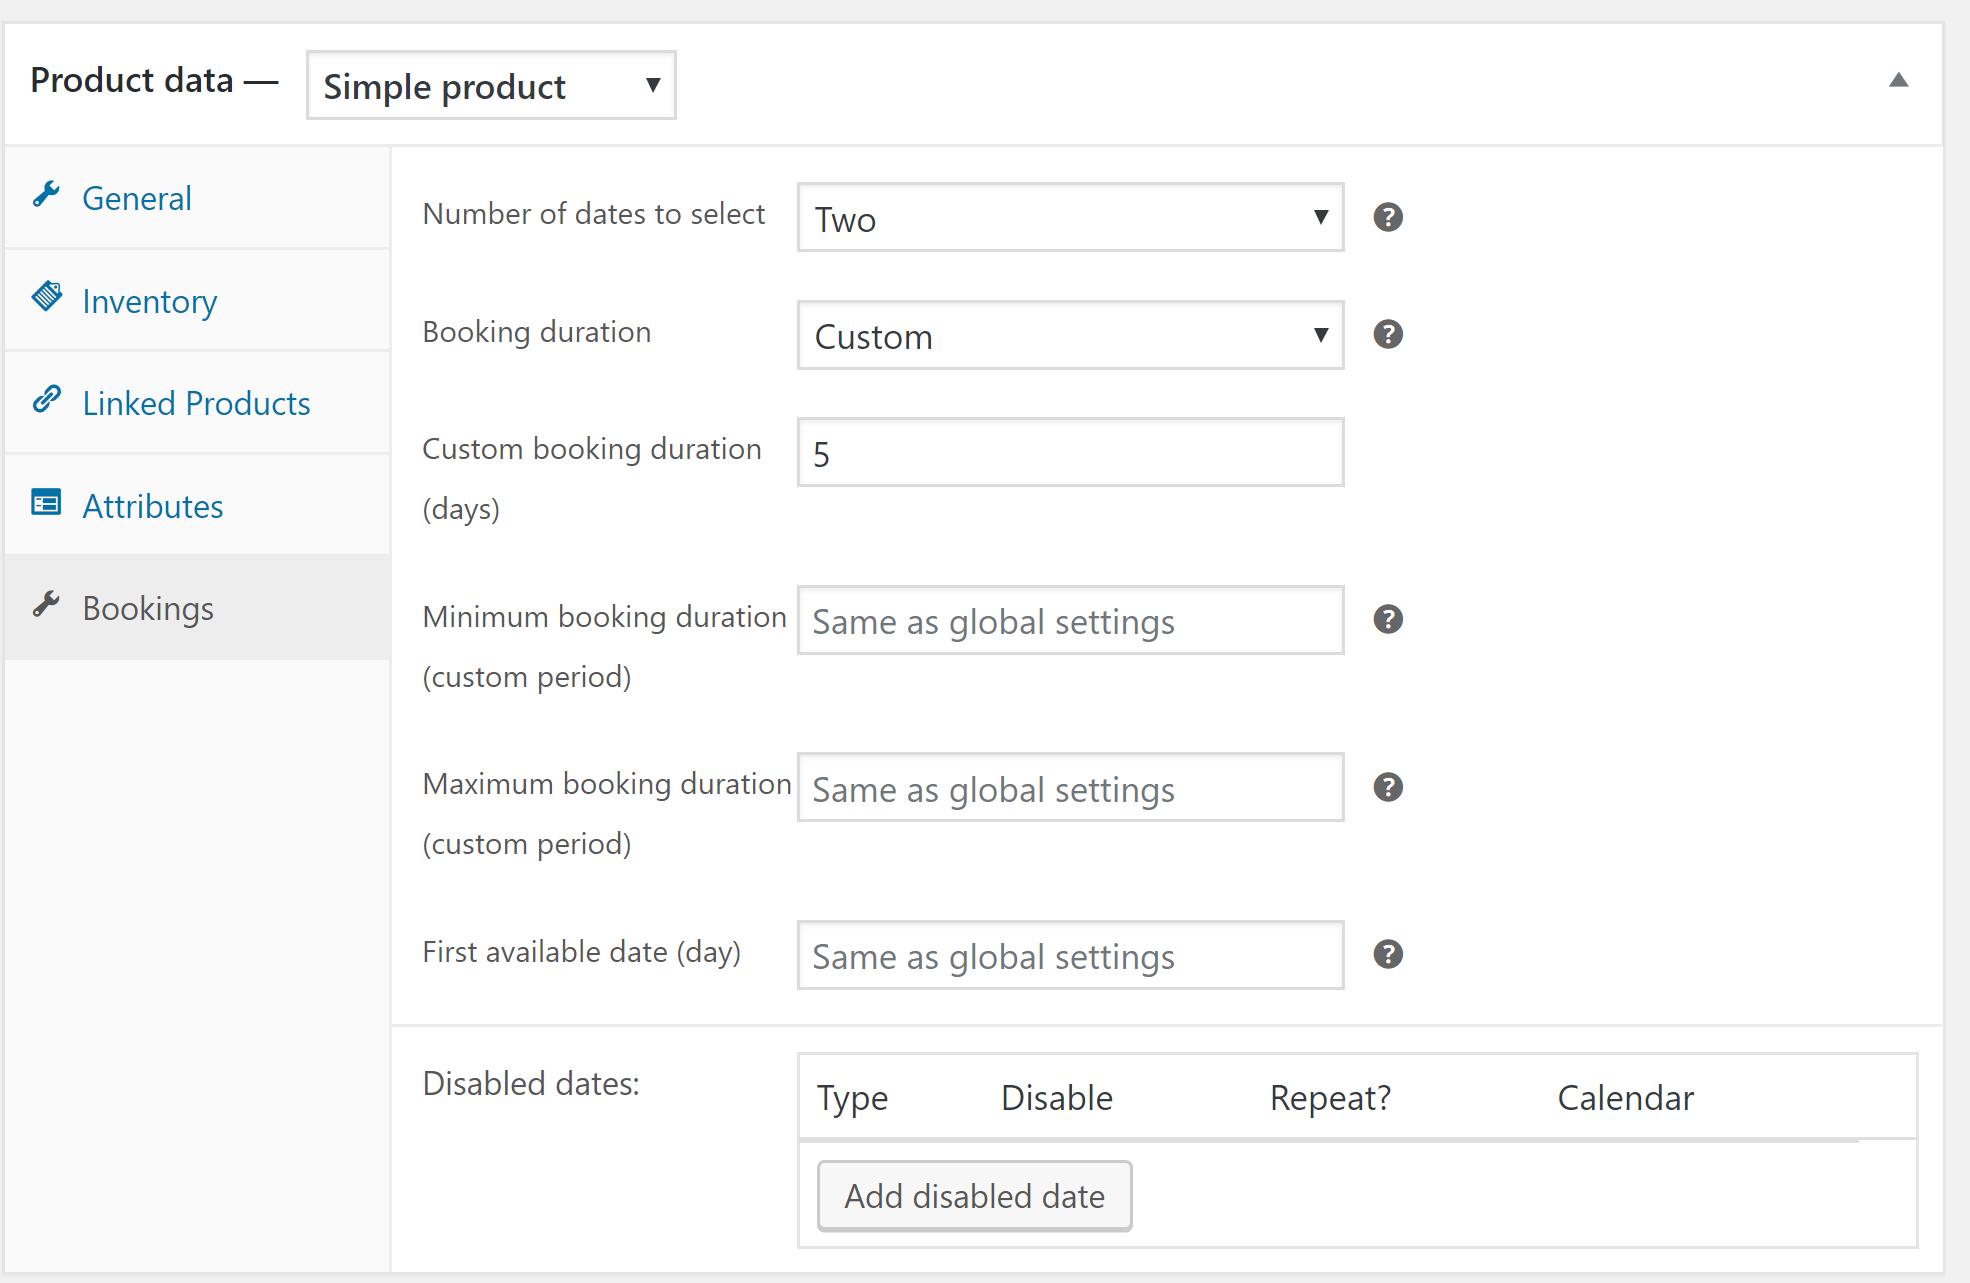Click Add disabled date button
This screenshot has width=1970, height=1283.
[x=974, y=1196]
